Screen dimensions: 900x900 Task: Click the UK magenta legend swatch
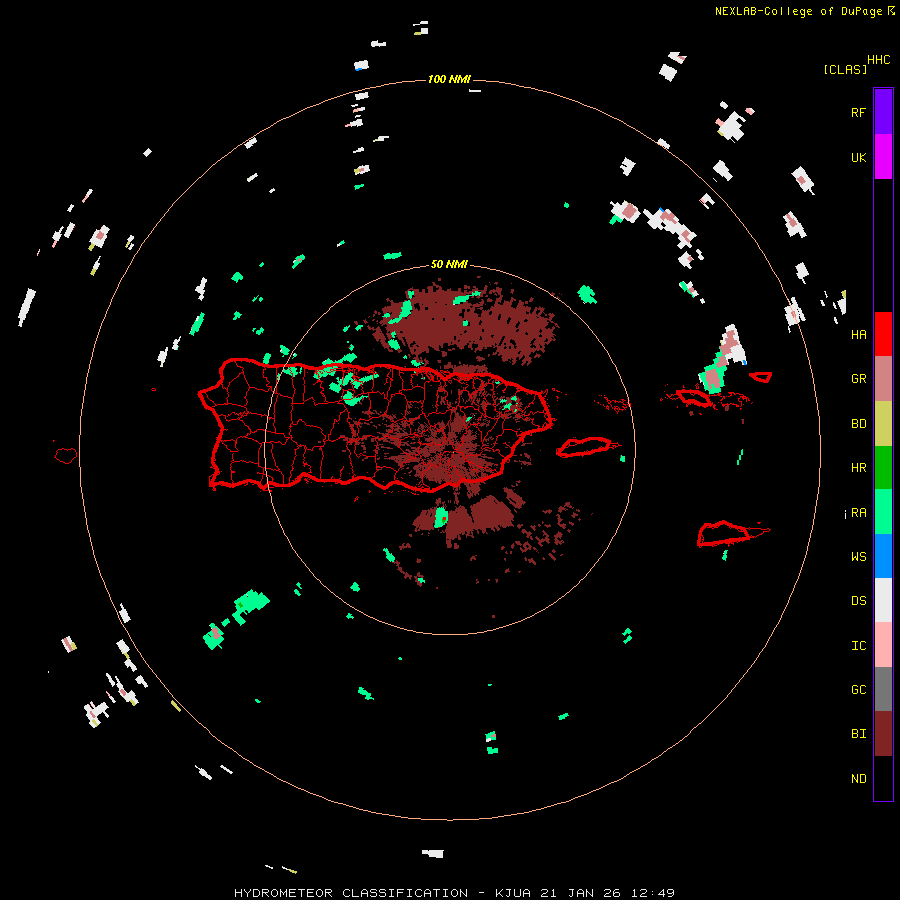point(883,157)
